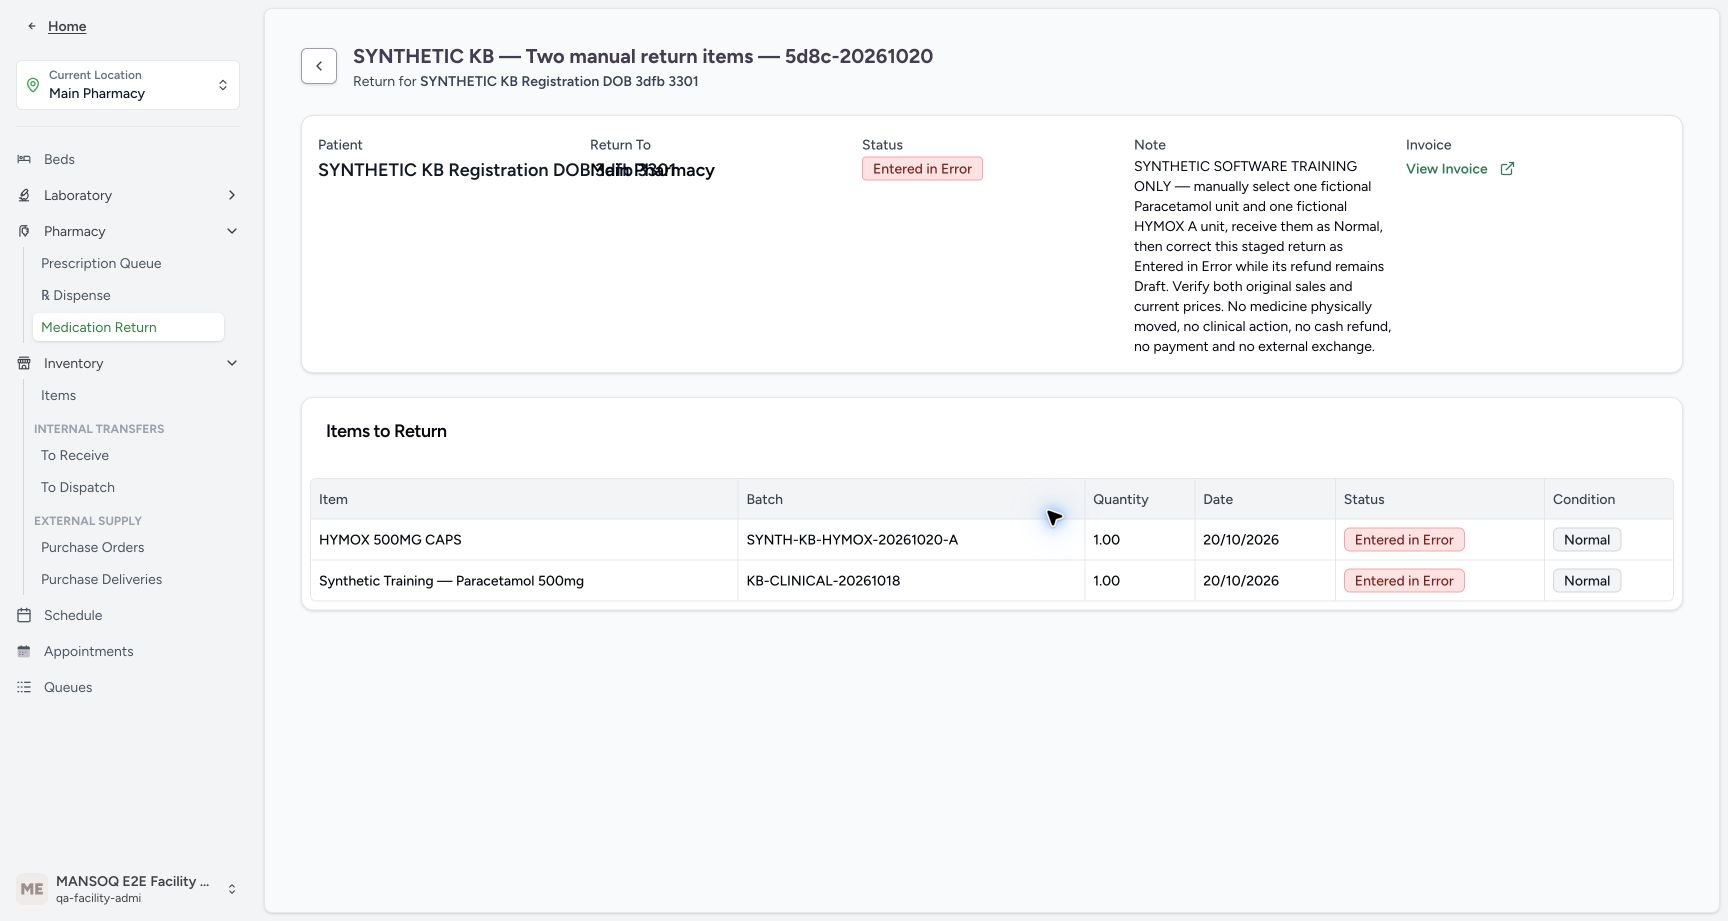Screen dimensions: 1728x921
Task: Click the top Entered in Error status badge
Action: (922, 169)
